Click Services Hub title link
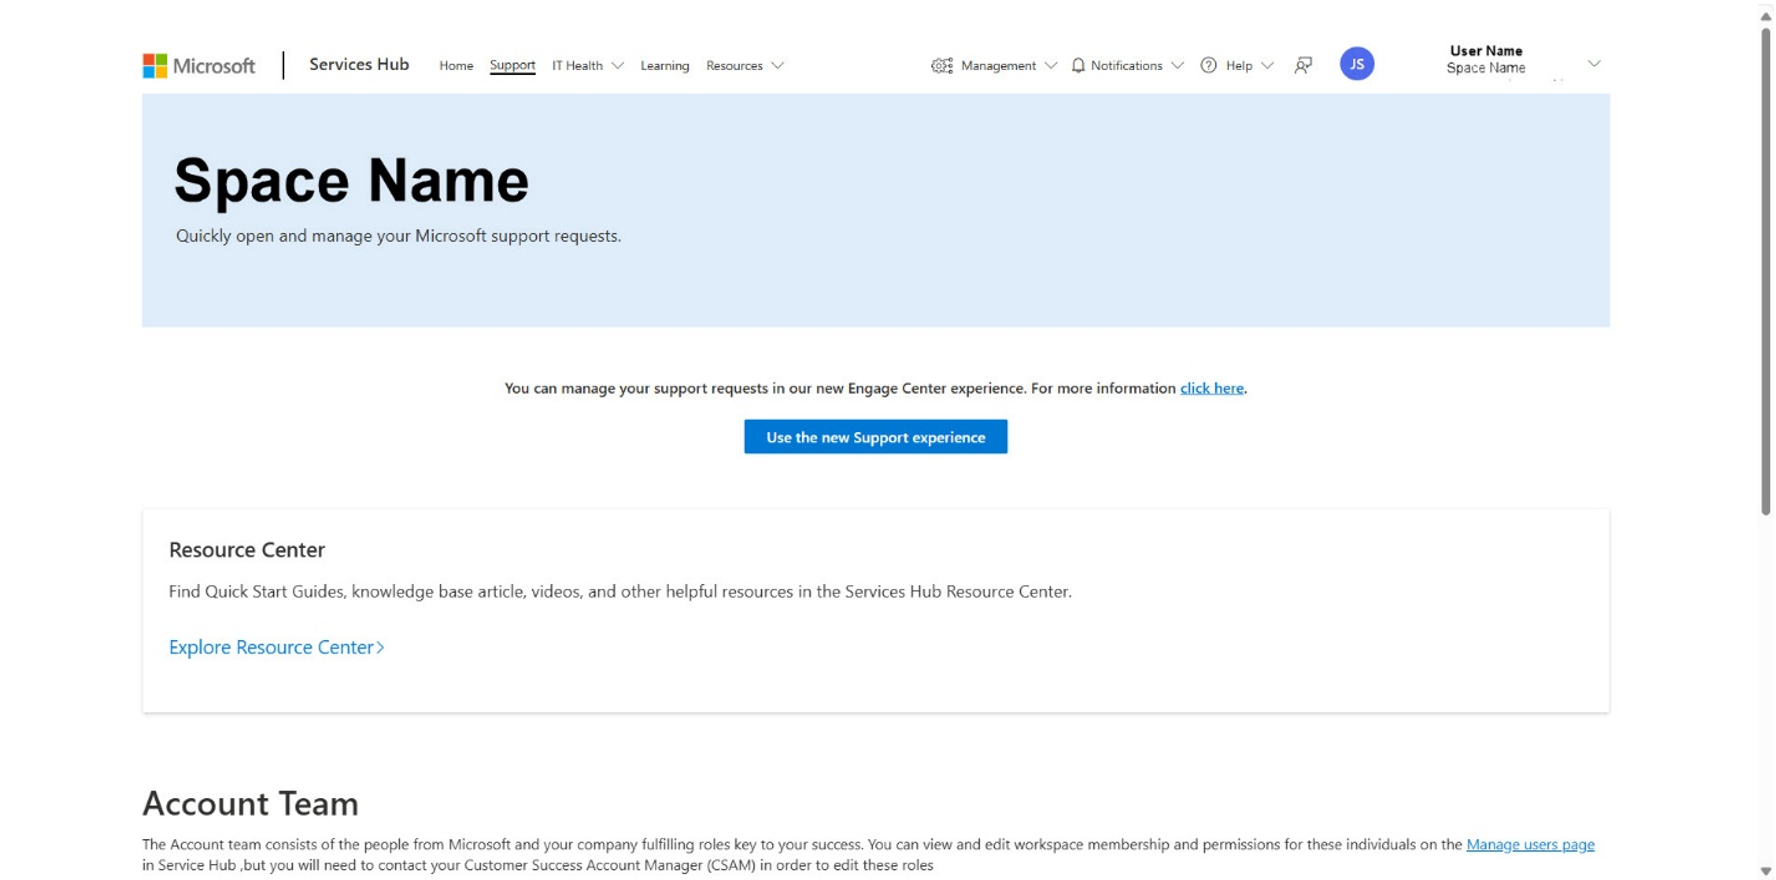The width and height of the screenshot is (1776, 880). [x=359, y=64]
